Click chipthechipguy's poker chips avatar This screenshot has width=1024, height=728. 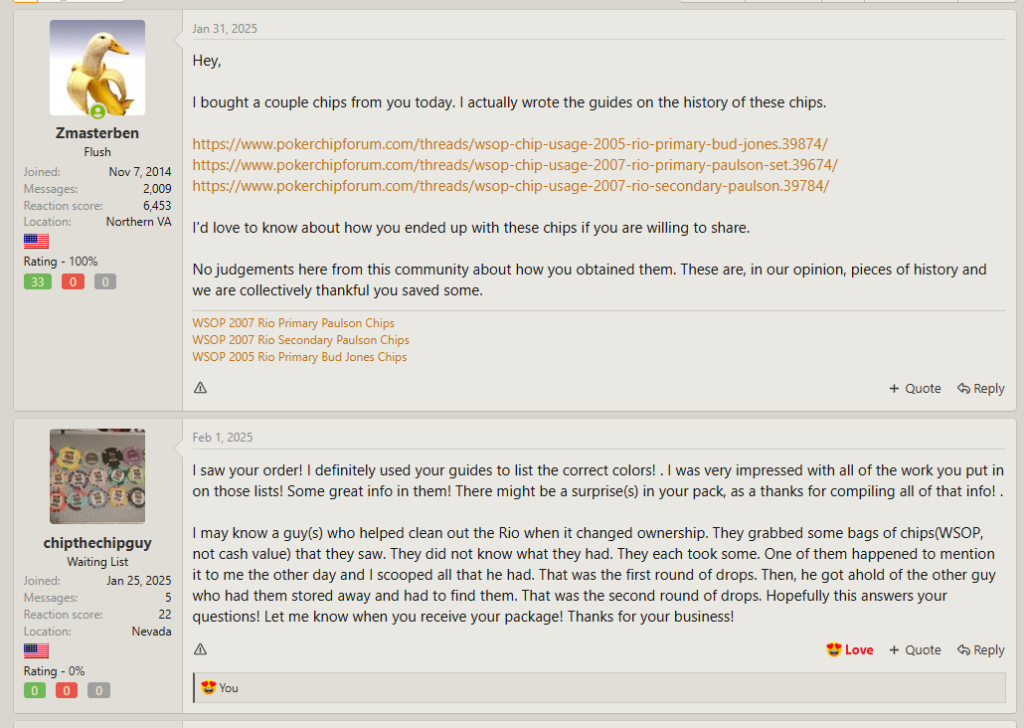point(97,477)
